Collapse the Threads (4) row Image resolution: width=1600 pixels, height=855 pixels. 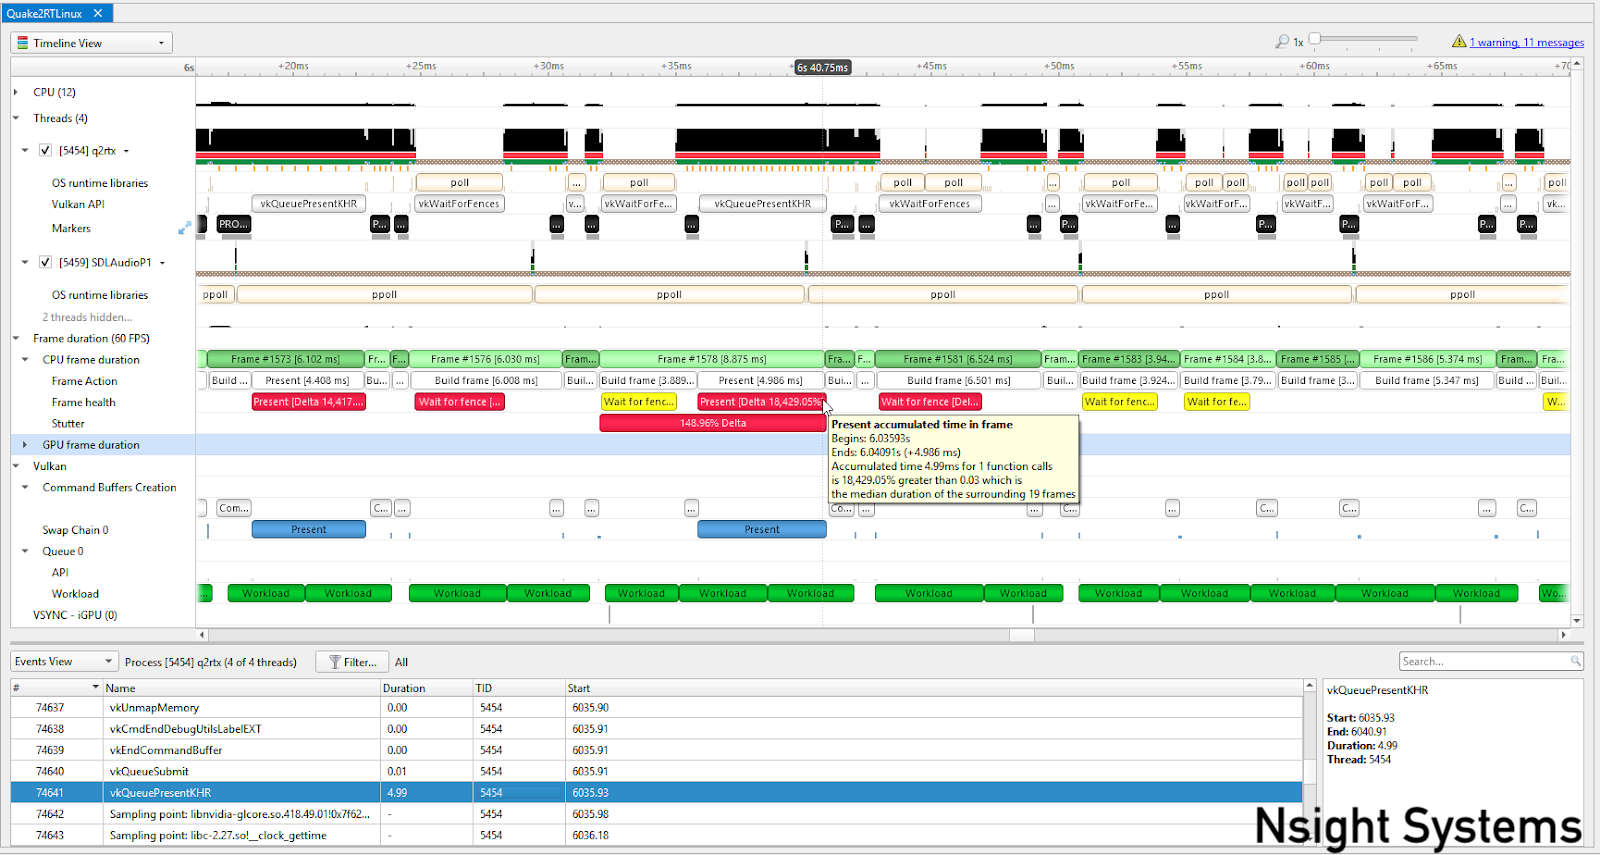(x=16, y=118)
